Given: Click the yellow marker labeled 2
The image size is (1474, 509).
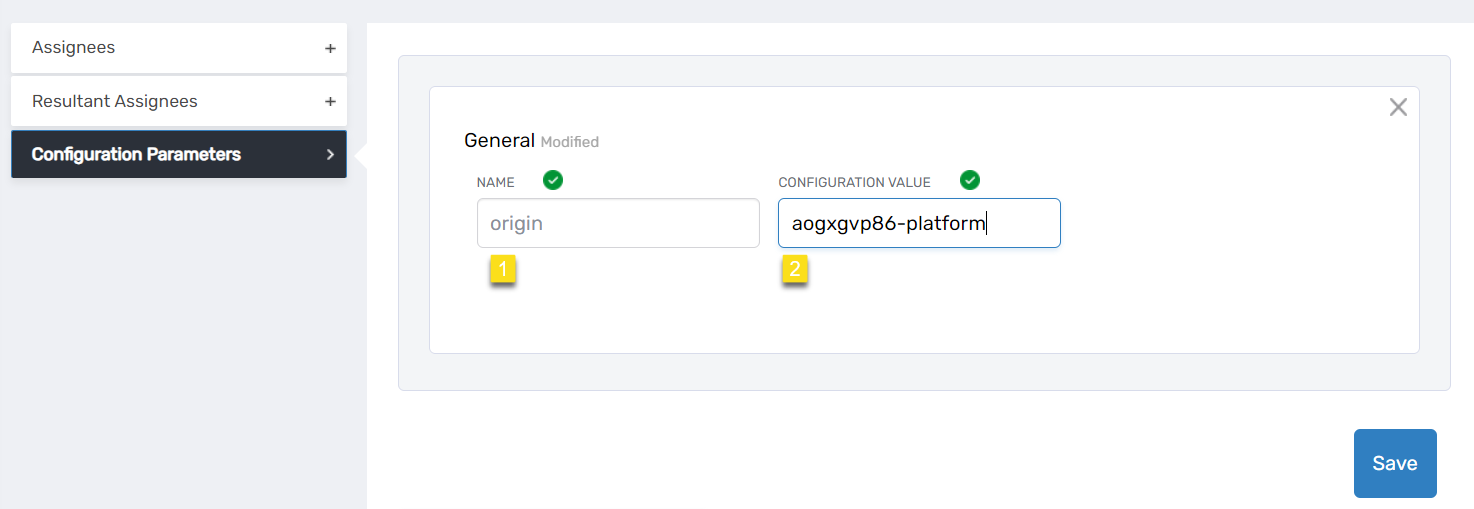Looking at the screenshot, I should click(795, 269).
